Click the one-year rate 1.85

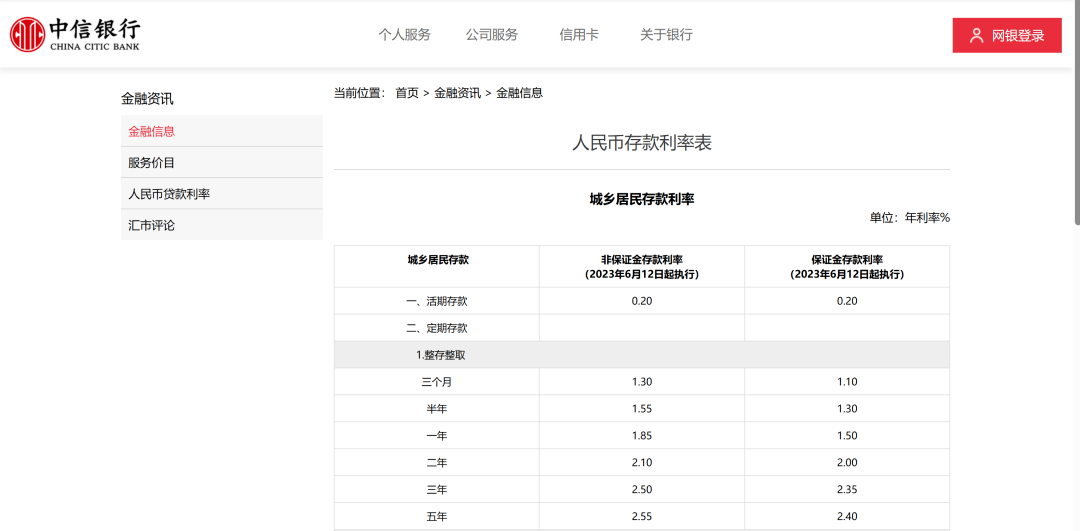[642, 435]
